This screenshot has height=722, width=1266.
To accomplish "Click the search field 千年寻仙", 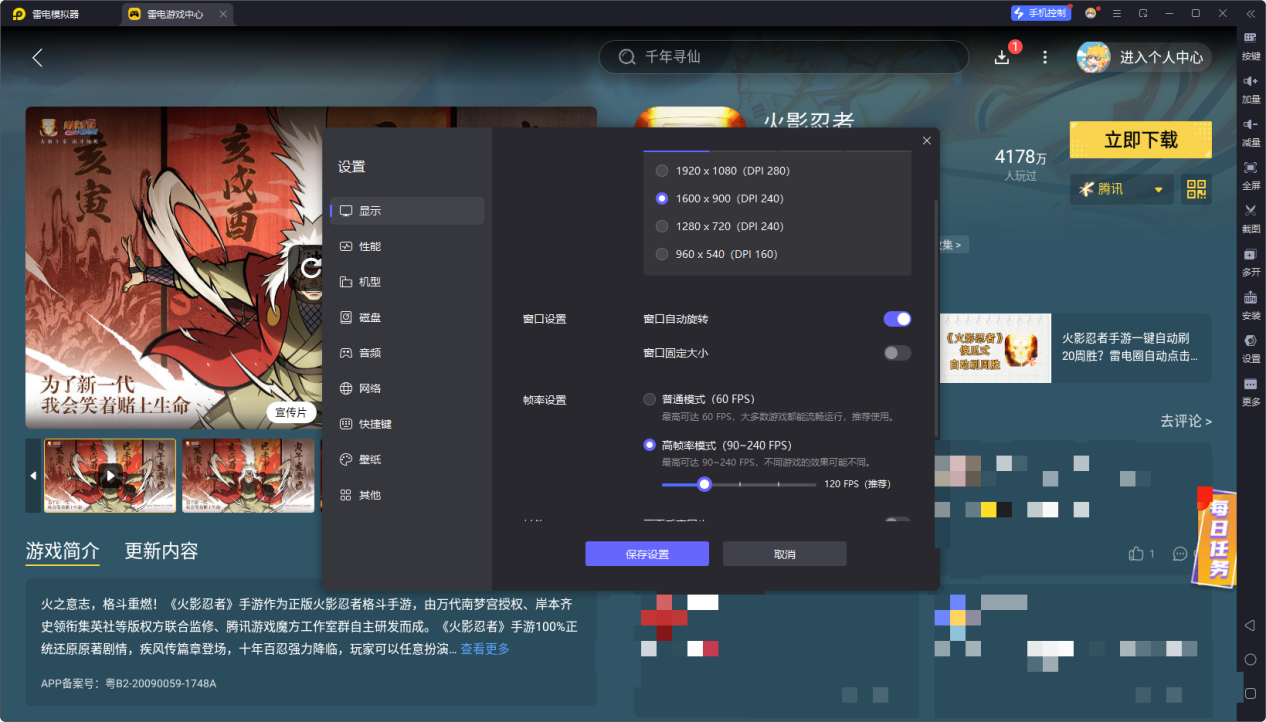I will point(784,57).
